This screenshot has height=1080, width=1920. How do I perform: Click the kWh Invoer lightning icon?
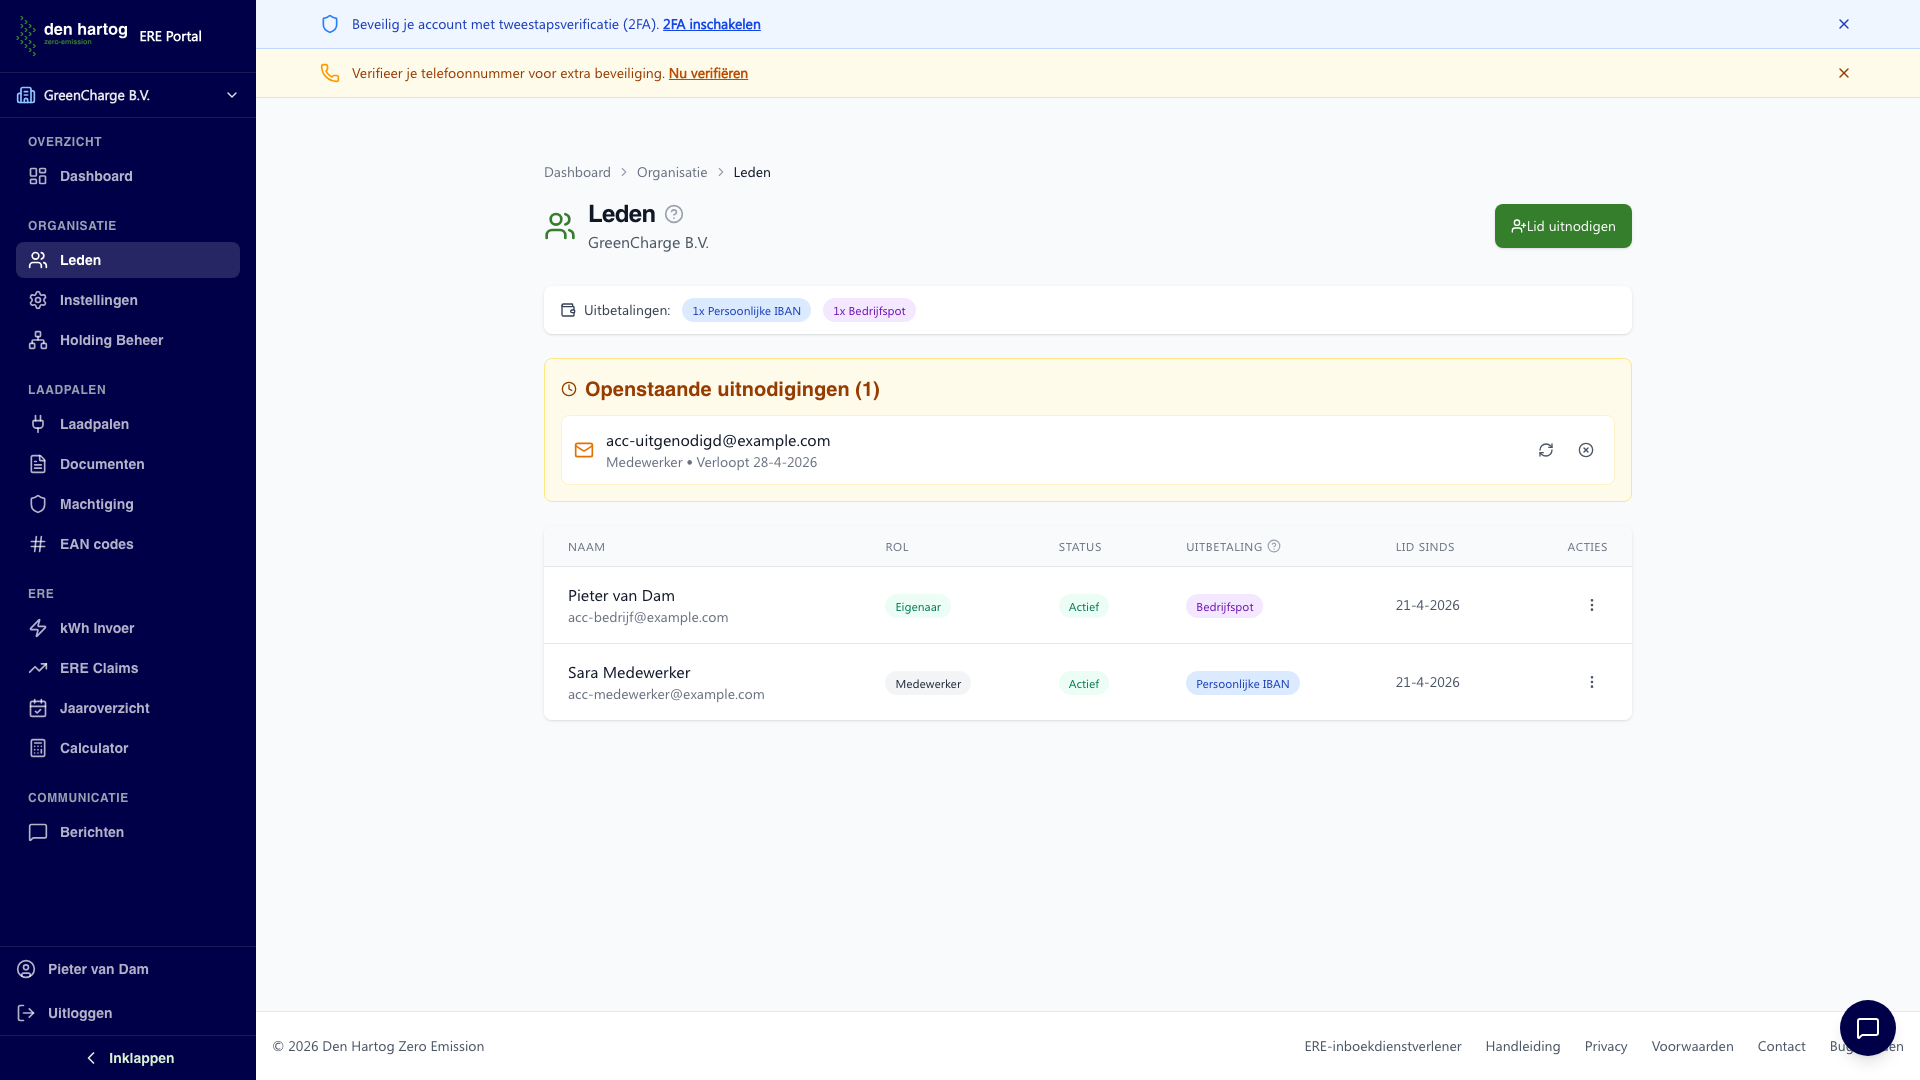tap(38, 628)
